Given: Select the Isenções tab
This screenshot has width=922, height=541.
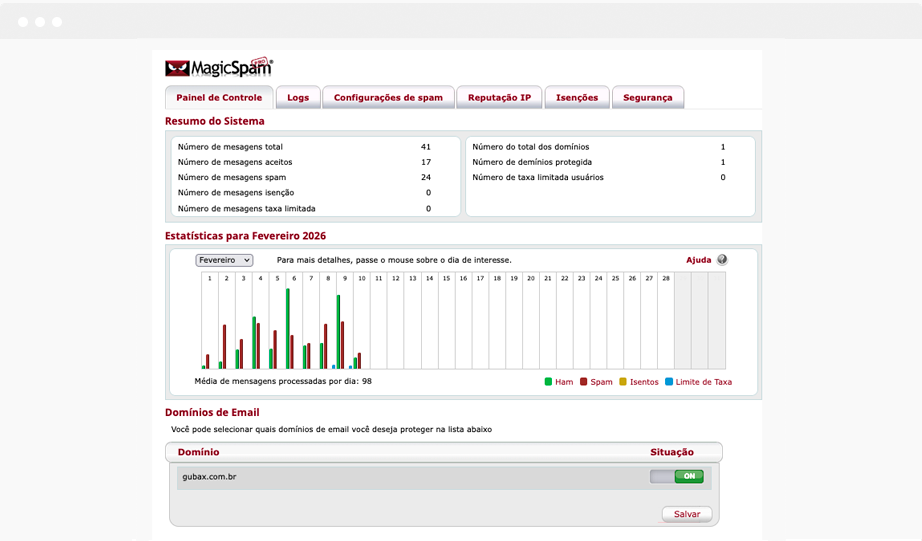Looking at the screenshot, I should coord(577,98).
